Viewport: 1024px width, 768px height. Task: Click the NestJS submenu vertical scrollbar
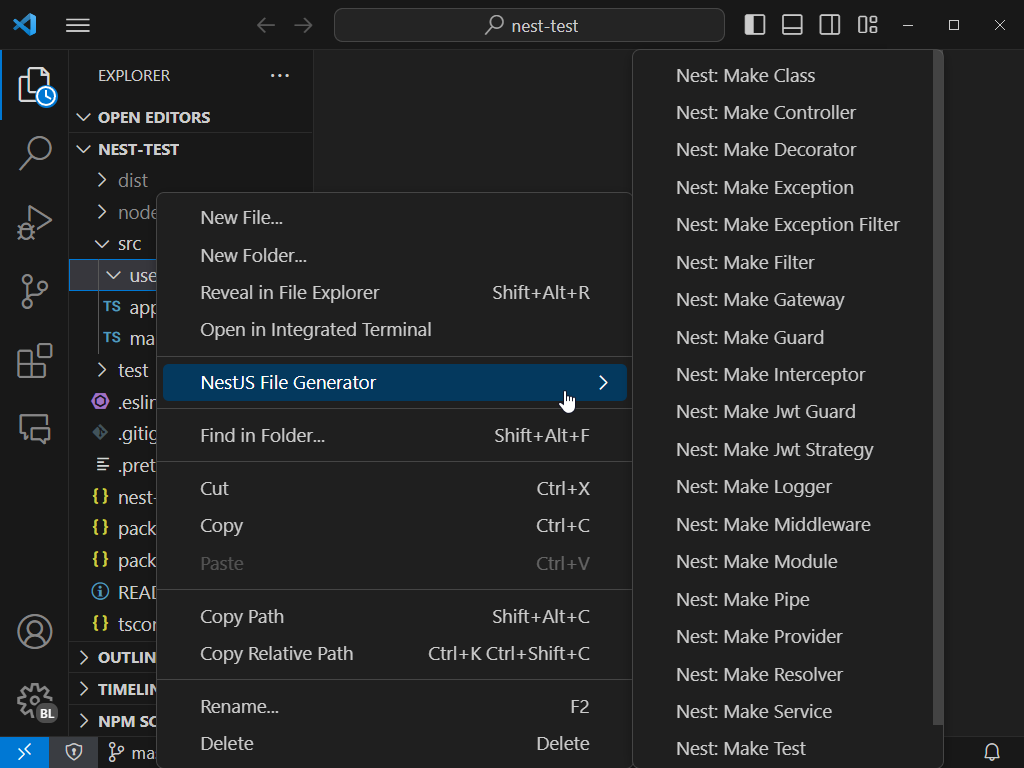pos(938,388)
